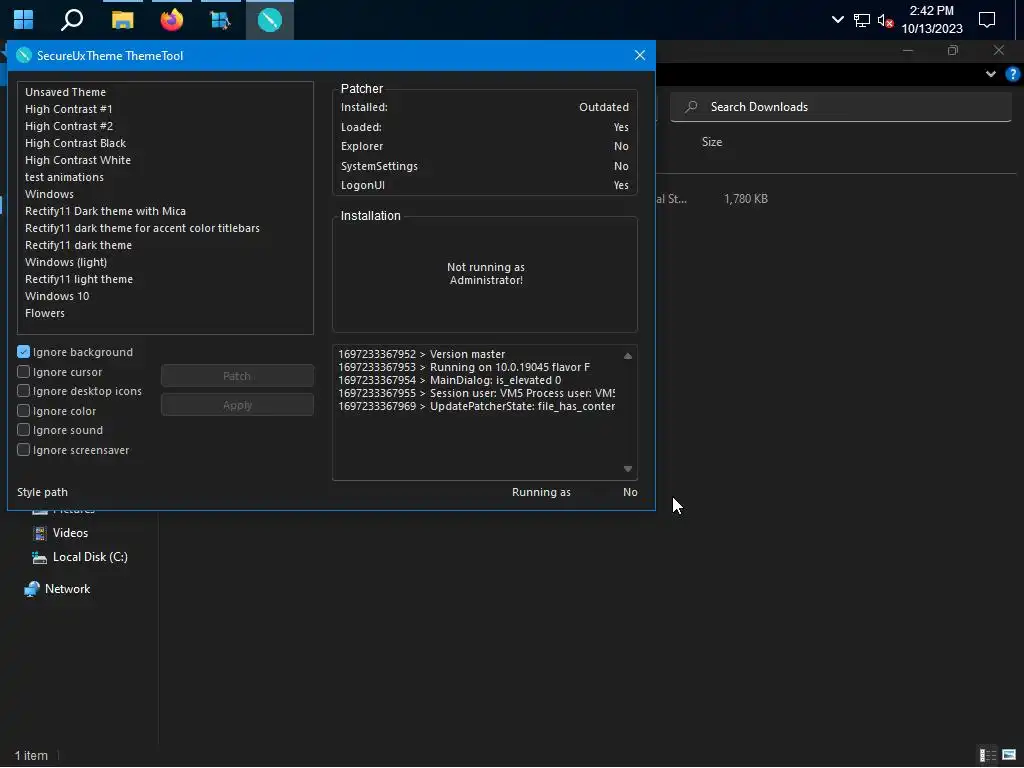Click the SecureUxTheme title bar logo
1024x768 pixels.
(24, 56)
